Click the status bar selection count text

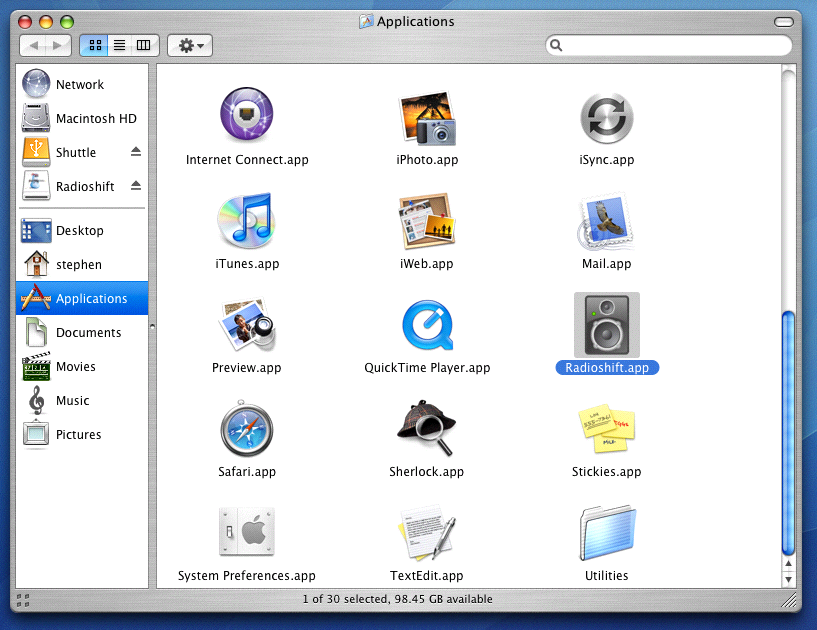tap(398, 599)
